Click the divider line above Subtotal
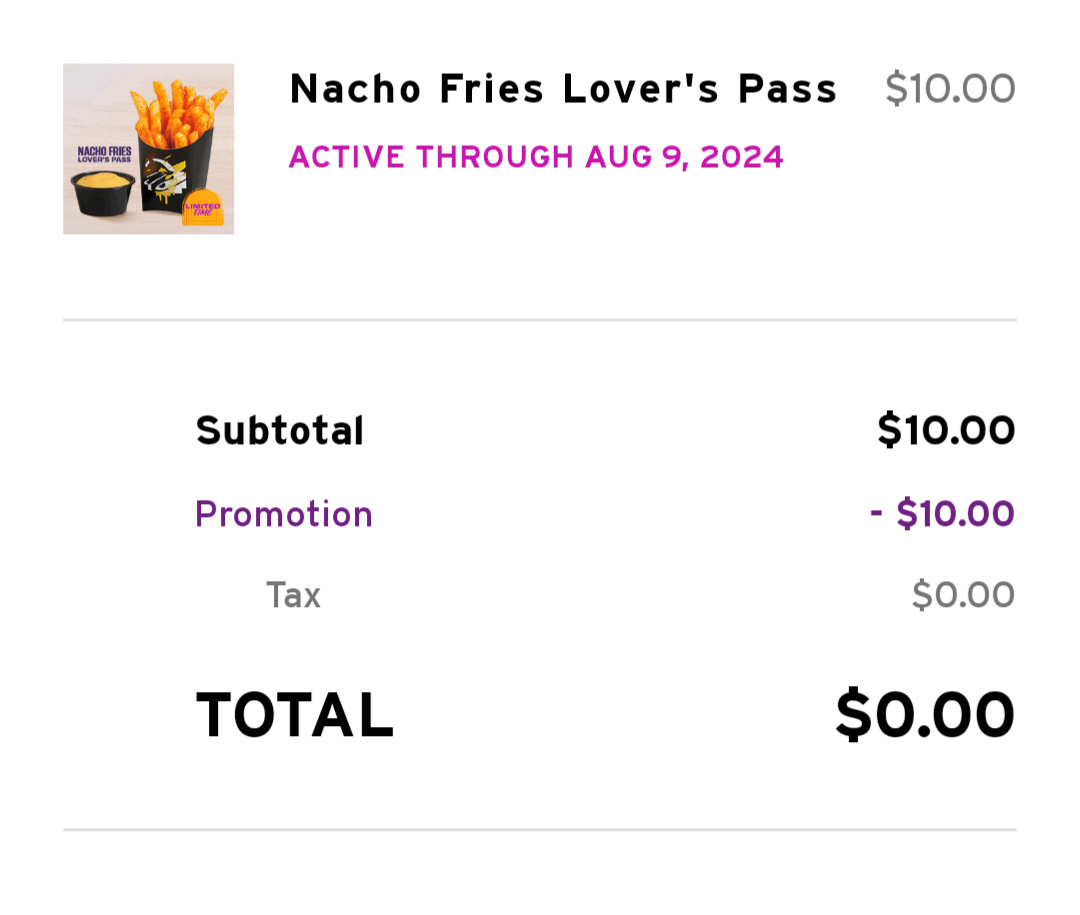This screenshot has height=915, width=1080. (x=540, y=320)
